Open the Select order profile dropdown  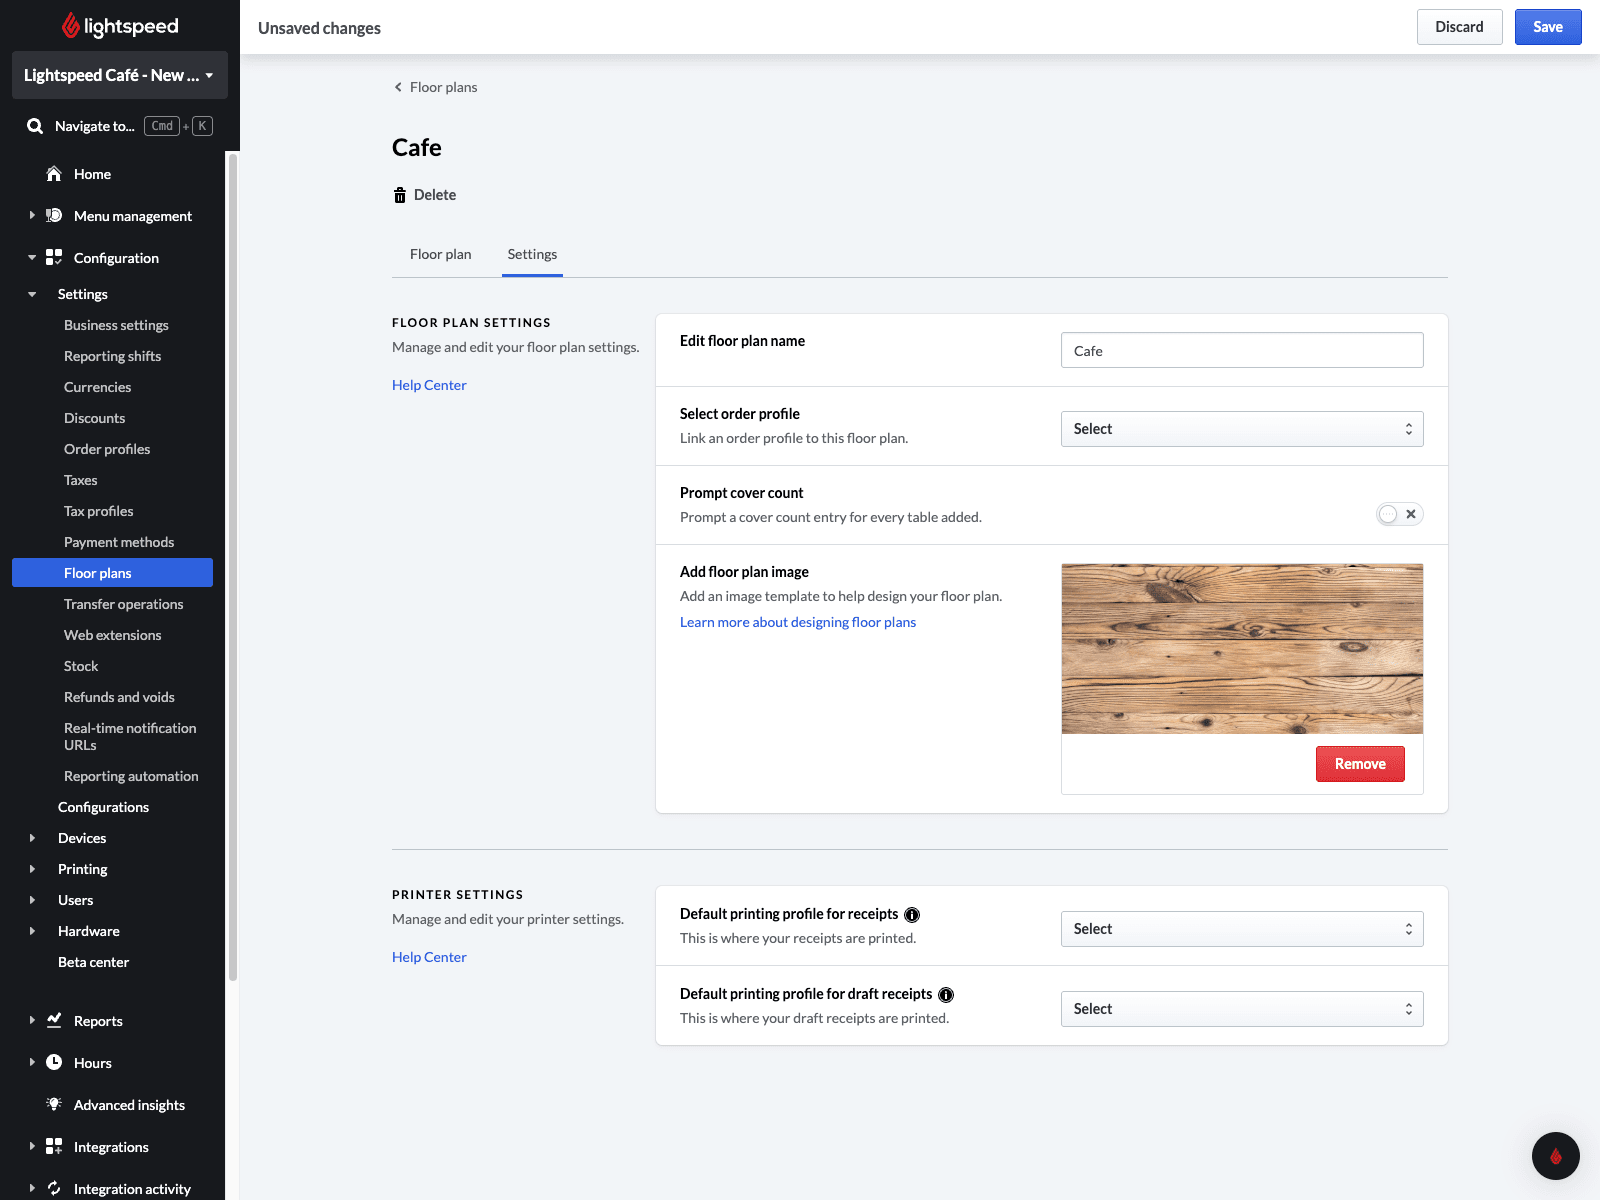pyautogui.click(x=1241, y=429)
